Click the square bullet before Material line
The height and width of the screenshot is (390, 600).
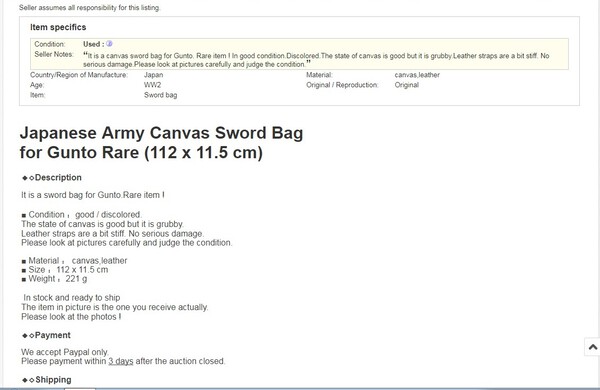(x=24, y=261)
